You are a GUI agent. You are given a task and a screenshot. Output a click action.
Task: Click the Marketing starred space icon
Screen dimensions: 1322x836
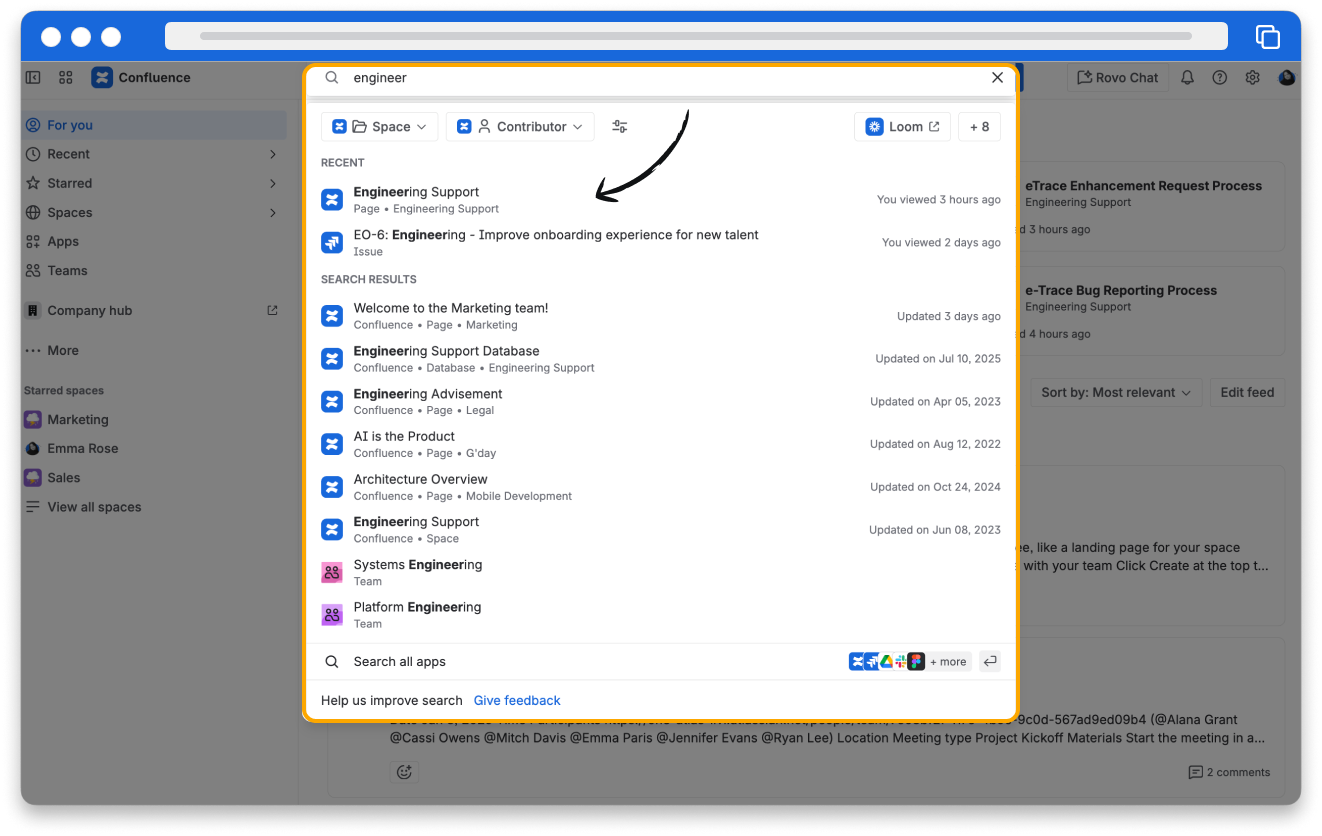coord(33,419)
